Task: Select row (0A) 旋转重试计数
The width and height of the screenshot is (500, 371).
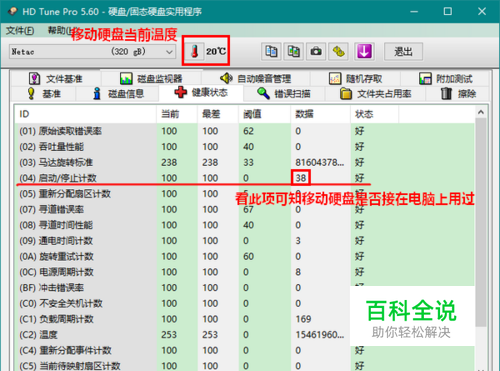Action: [x=245, y=256]
